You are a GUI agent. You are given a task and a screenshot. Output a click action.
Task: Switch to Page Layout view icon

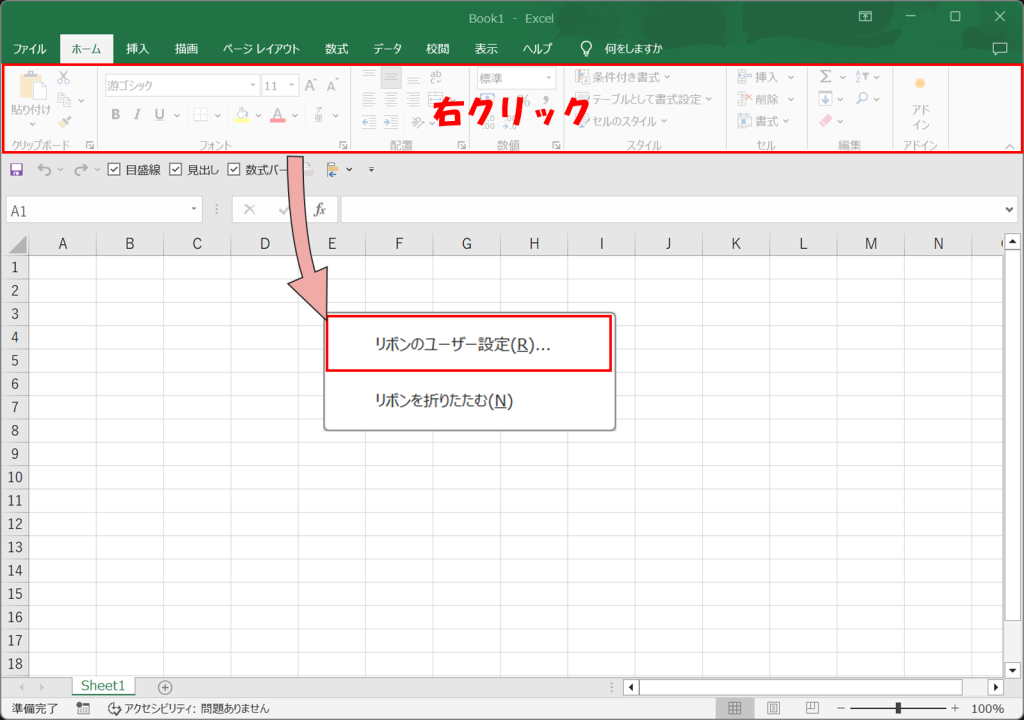(x=770, y=708)
